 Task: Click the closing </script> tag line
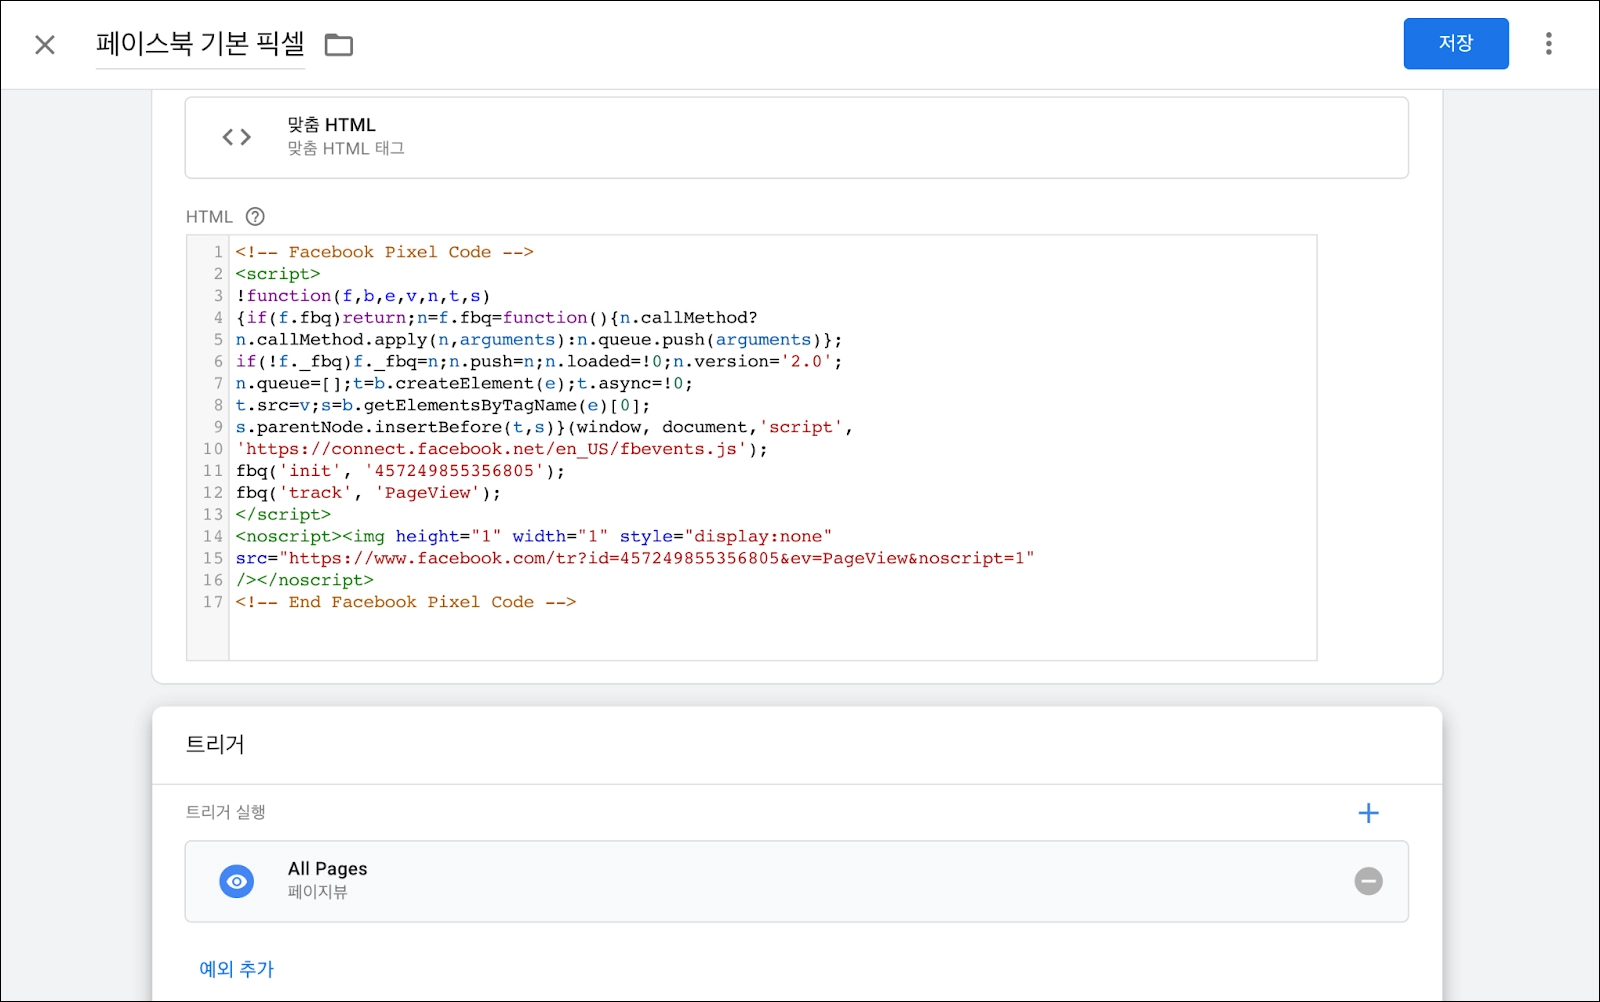pos(283,515)
